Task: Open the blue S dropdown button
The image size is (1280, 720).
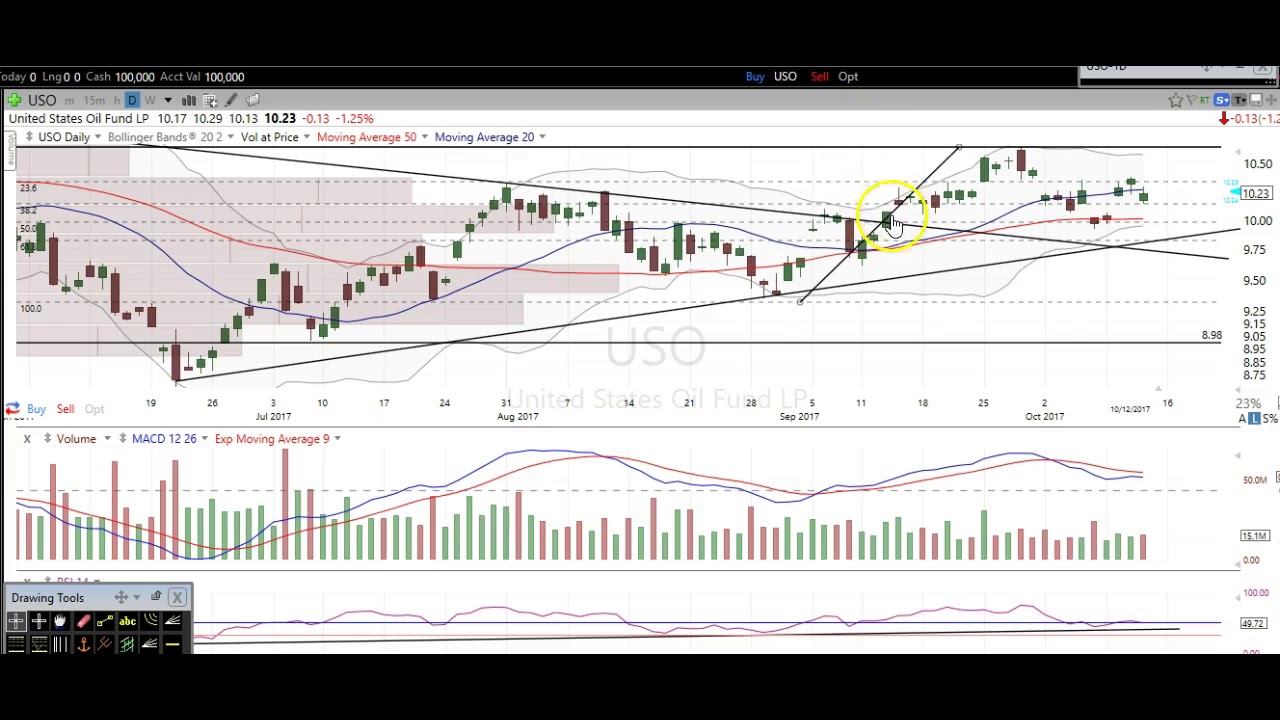Action: [1222, 100]
